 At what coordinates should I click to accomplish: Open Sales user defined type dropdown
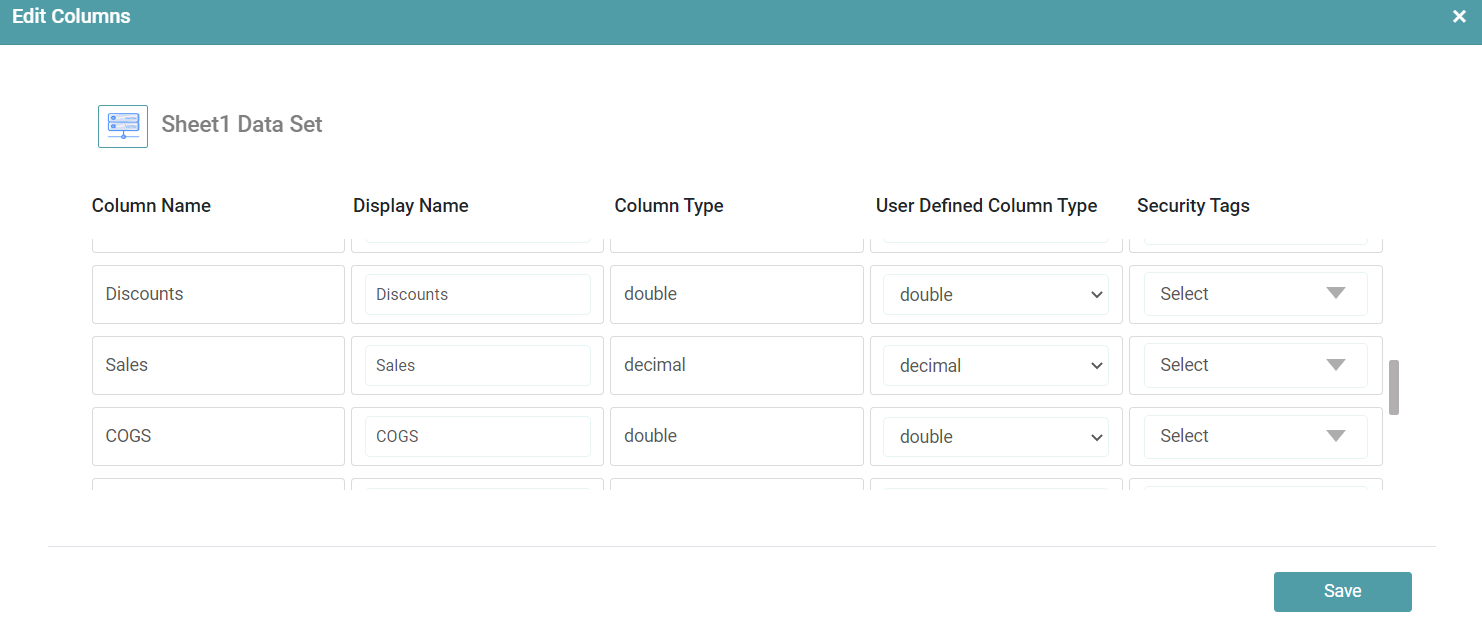pyautogui.click(x=995, y=366)
